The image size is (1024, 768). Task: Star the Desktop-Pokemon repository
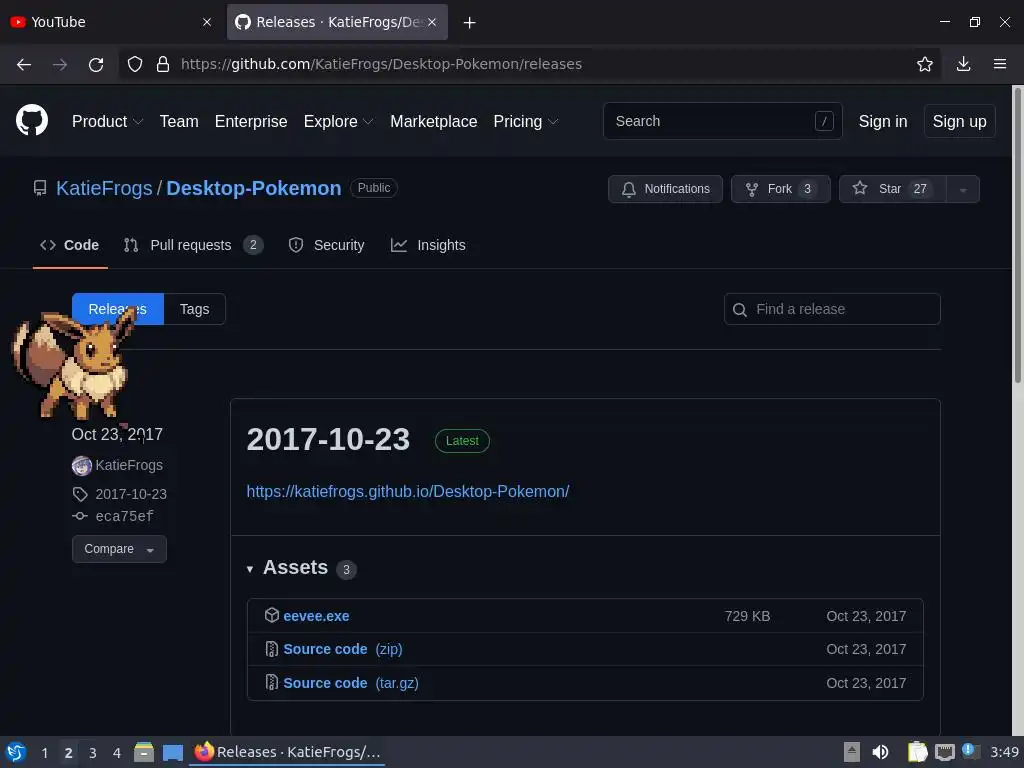coord(892,189)
